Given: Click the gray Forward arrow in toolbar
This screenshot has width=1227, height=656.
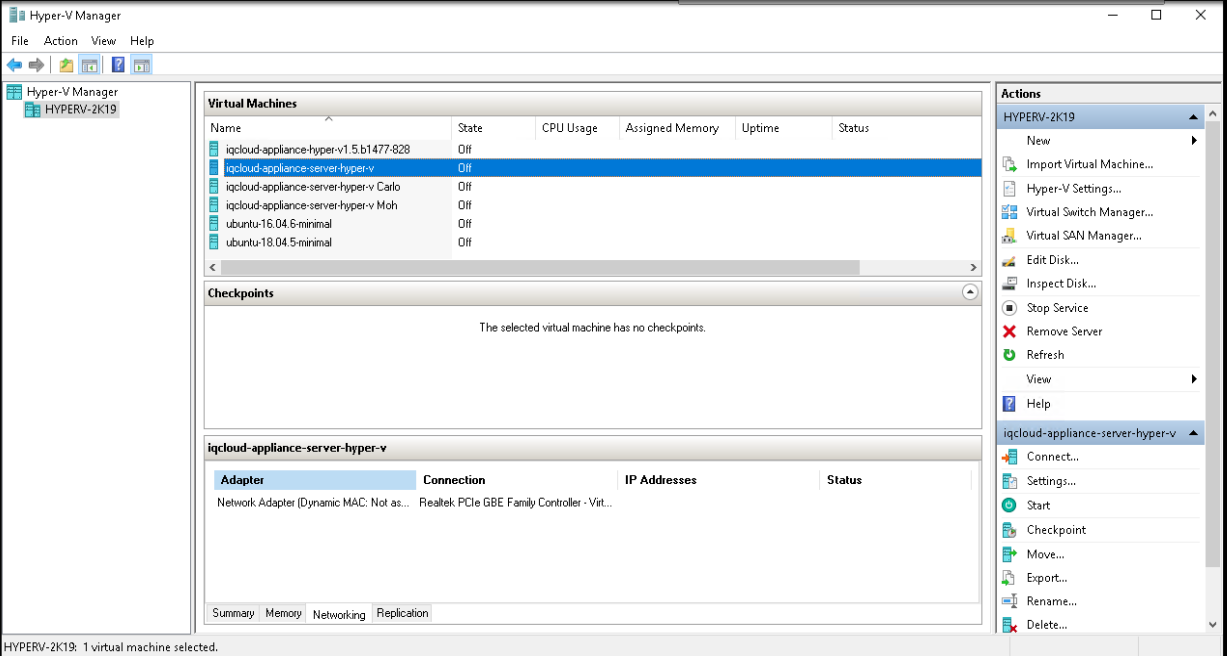Looking at the screenshot, I should point(37,65).
